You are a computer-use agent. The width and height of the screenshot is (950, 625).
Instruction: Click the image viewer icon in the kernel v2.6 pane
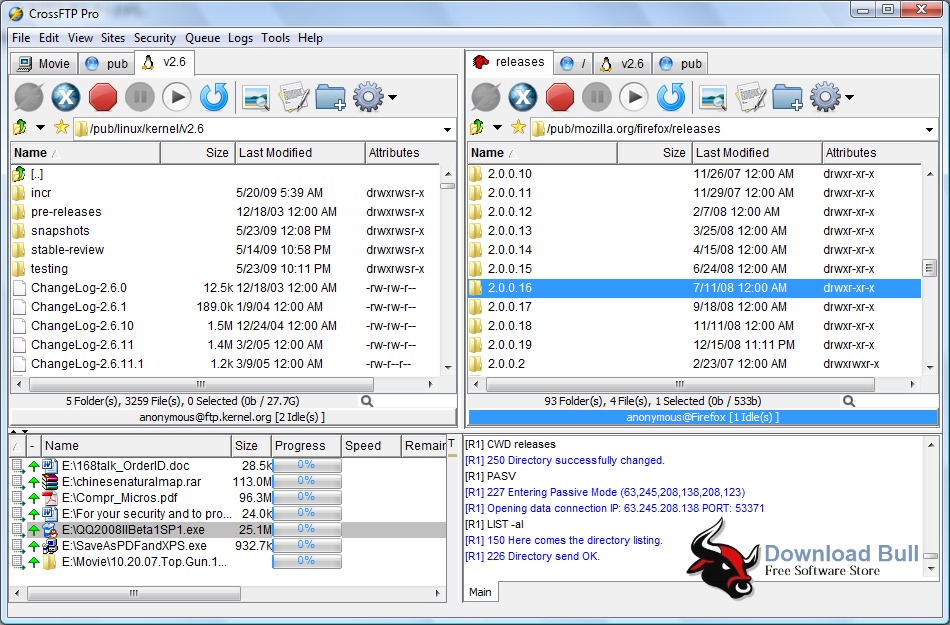[x=256, y=98]
